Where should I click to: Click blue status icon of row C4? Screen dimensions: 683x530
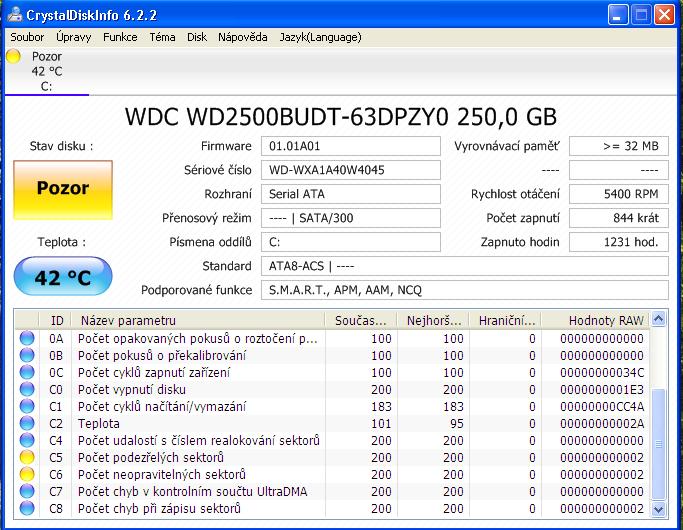(x=27, y=440)
